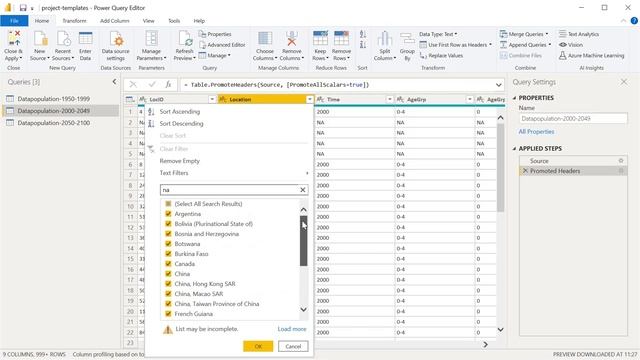Image resolution: width=640 pixels, height=360 pixels.
Task: Click the filter search input field
Action: (x=230, y=190)
